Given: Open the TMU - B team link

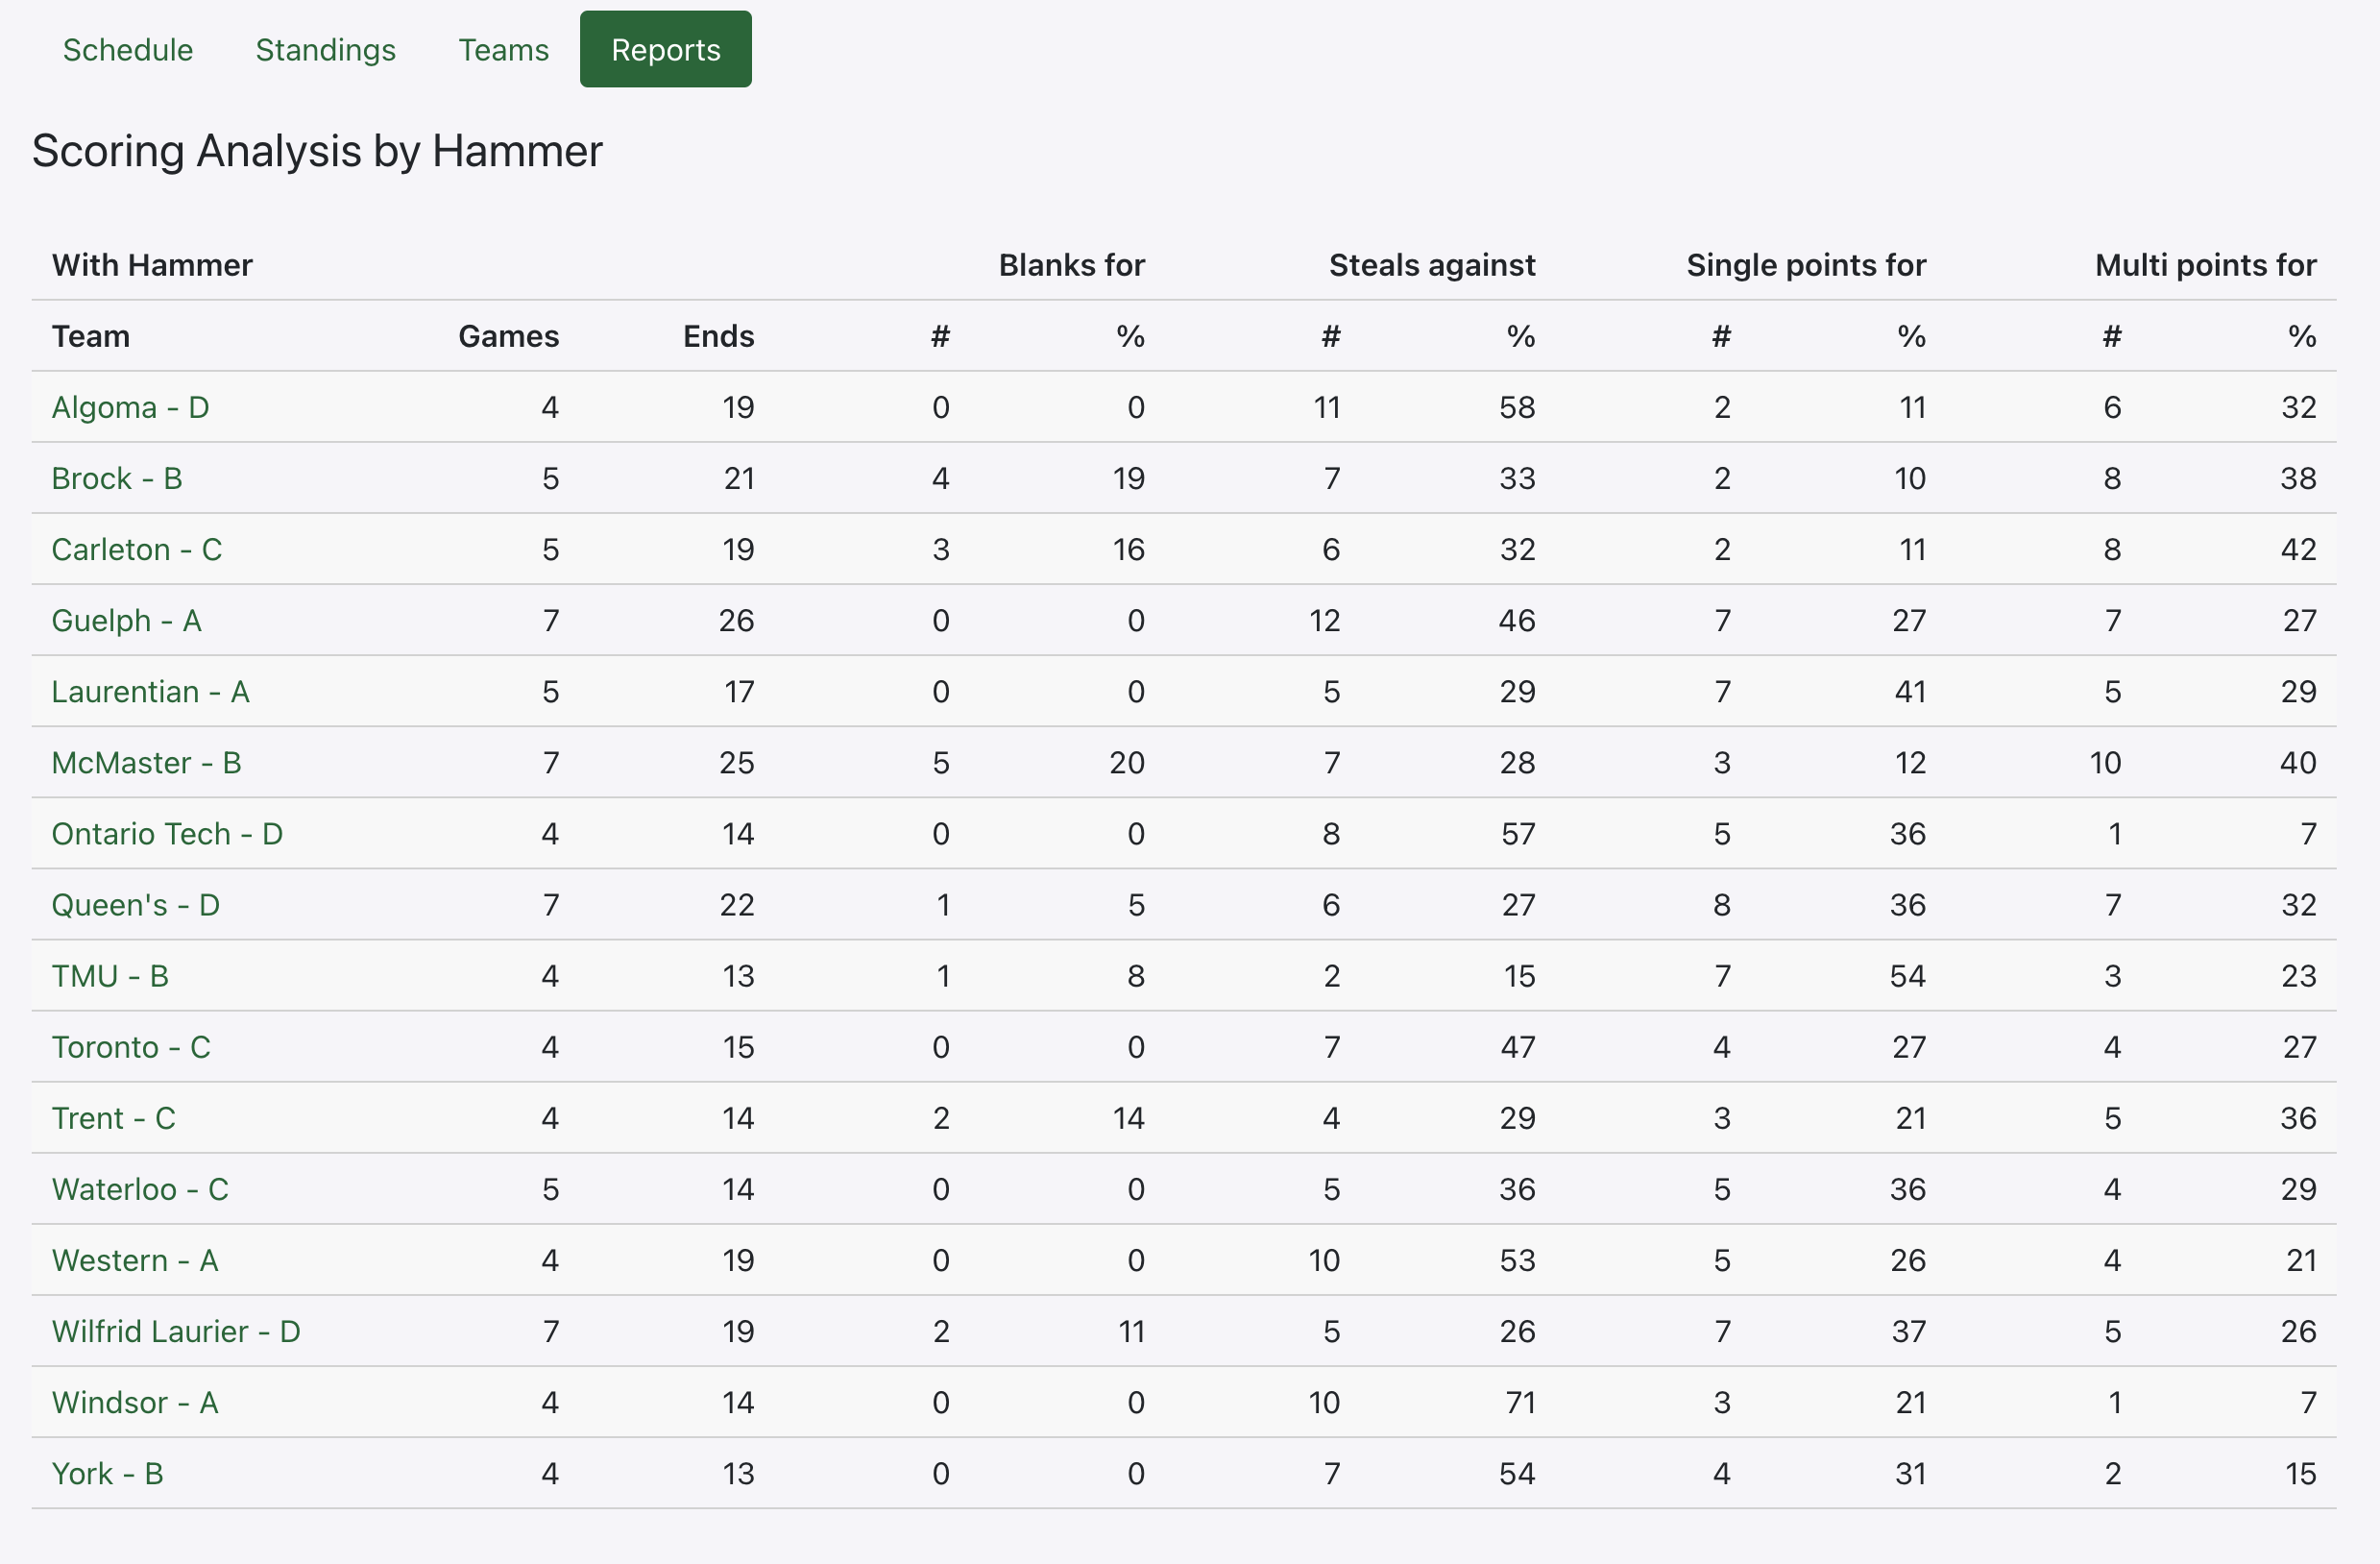Looking at the screenshot, I should [110, 975].
